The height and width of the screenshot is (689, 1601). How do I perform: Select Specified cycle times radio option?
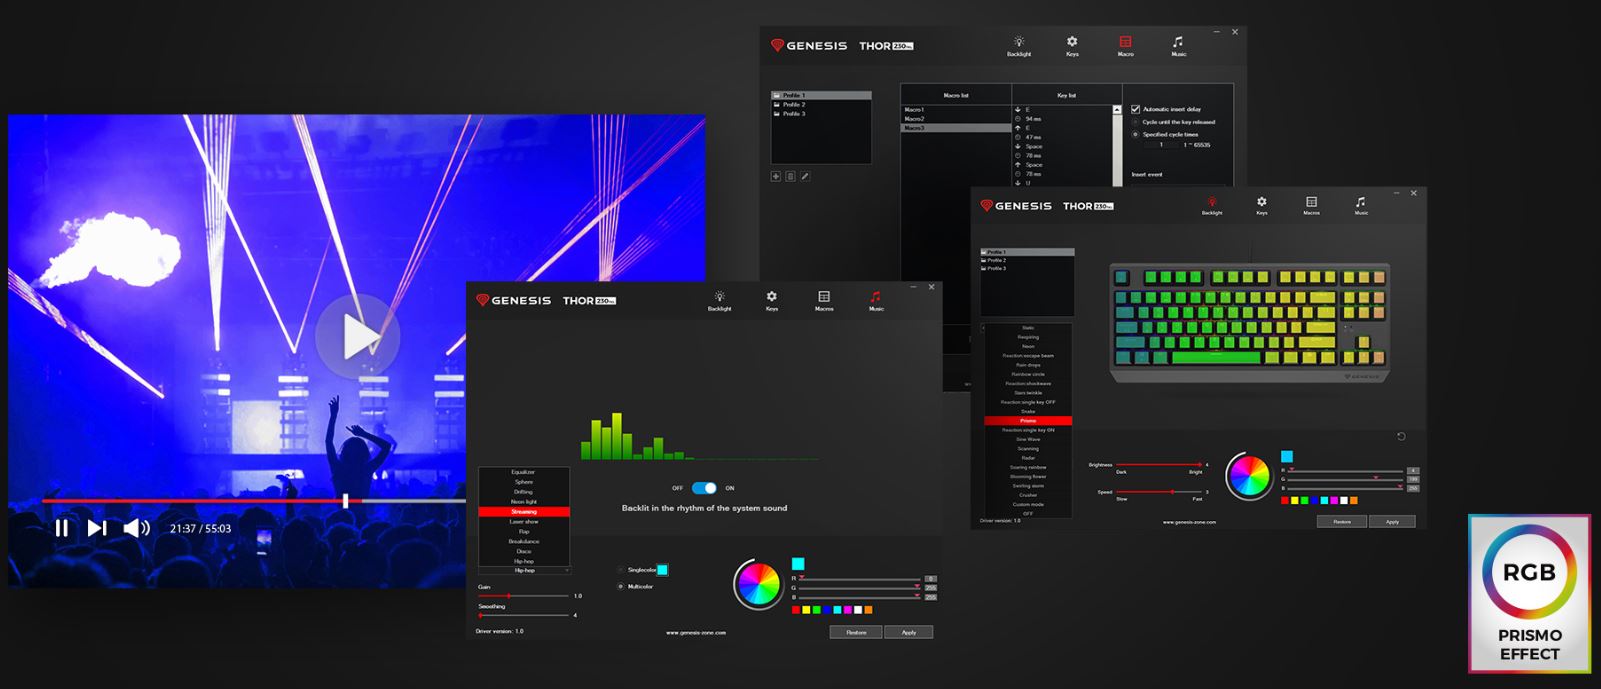1135,134
